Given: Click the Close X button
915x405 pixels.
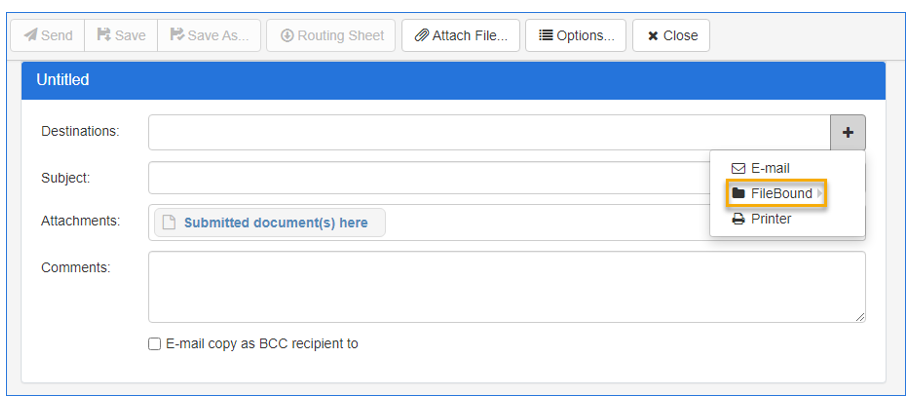Looking at the screenshot, I should coord(672,35).
